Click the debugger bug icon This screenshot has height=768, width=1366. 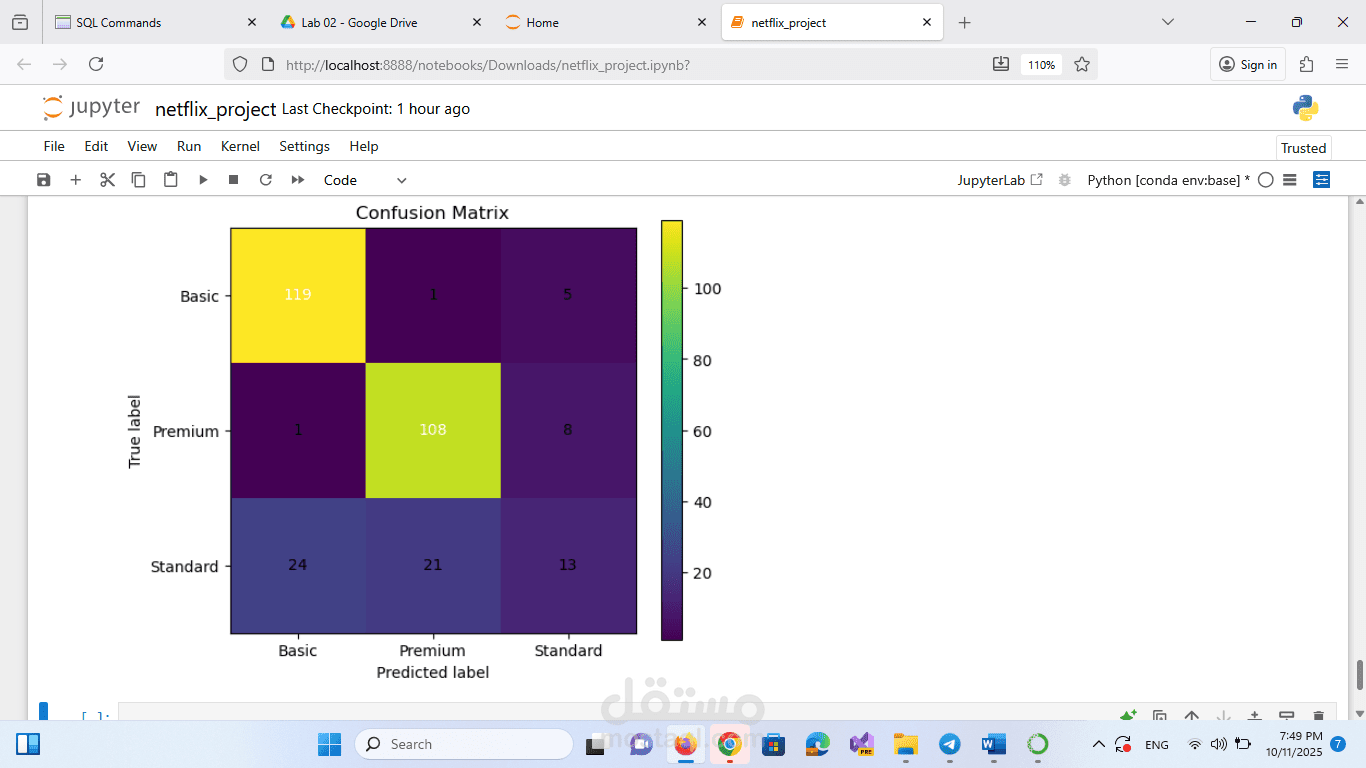click(x=1065, y=180)
